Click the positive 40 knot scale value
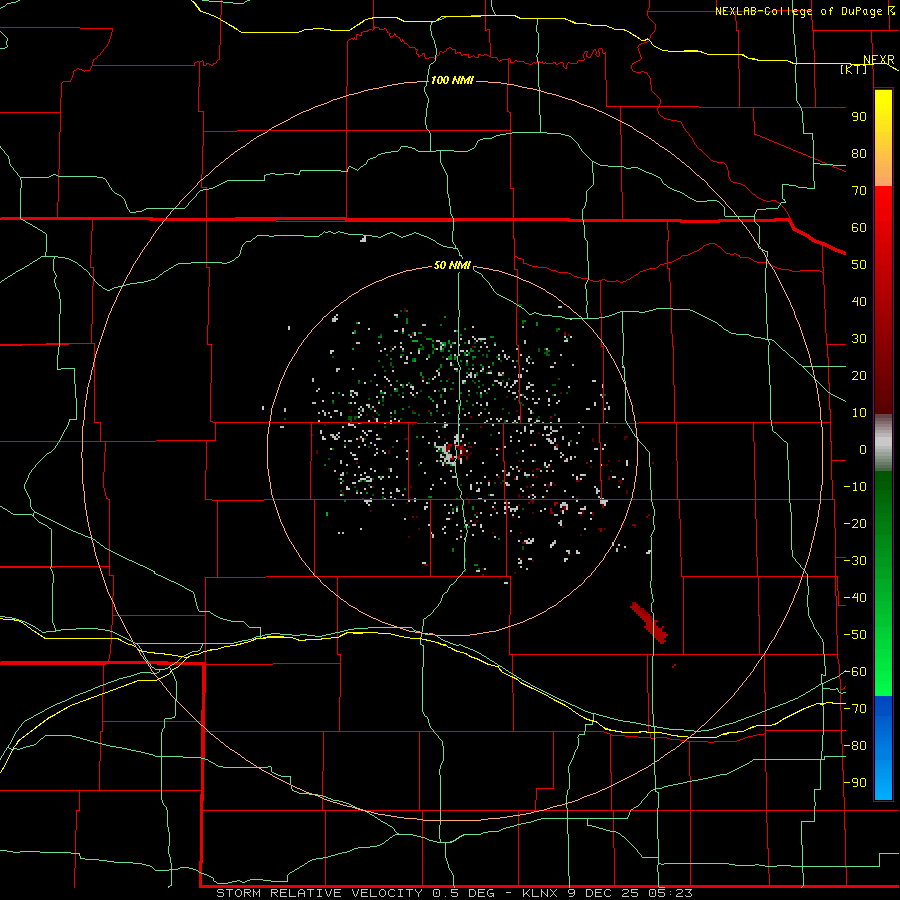Viewport: 900px width, 900px height. pos(859,302)
